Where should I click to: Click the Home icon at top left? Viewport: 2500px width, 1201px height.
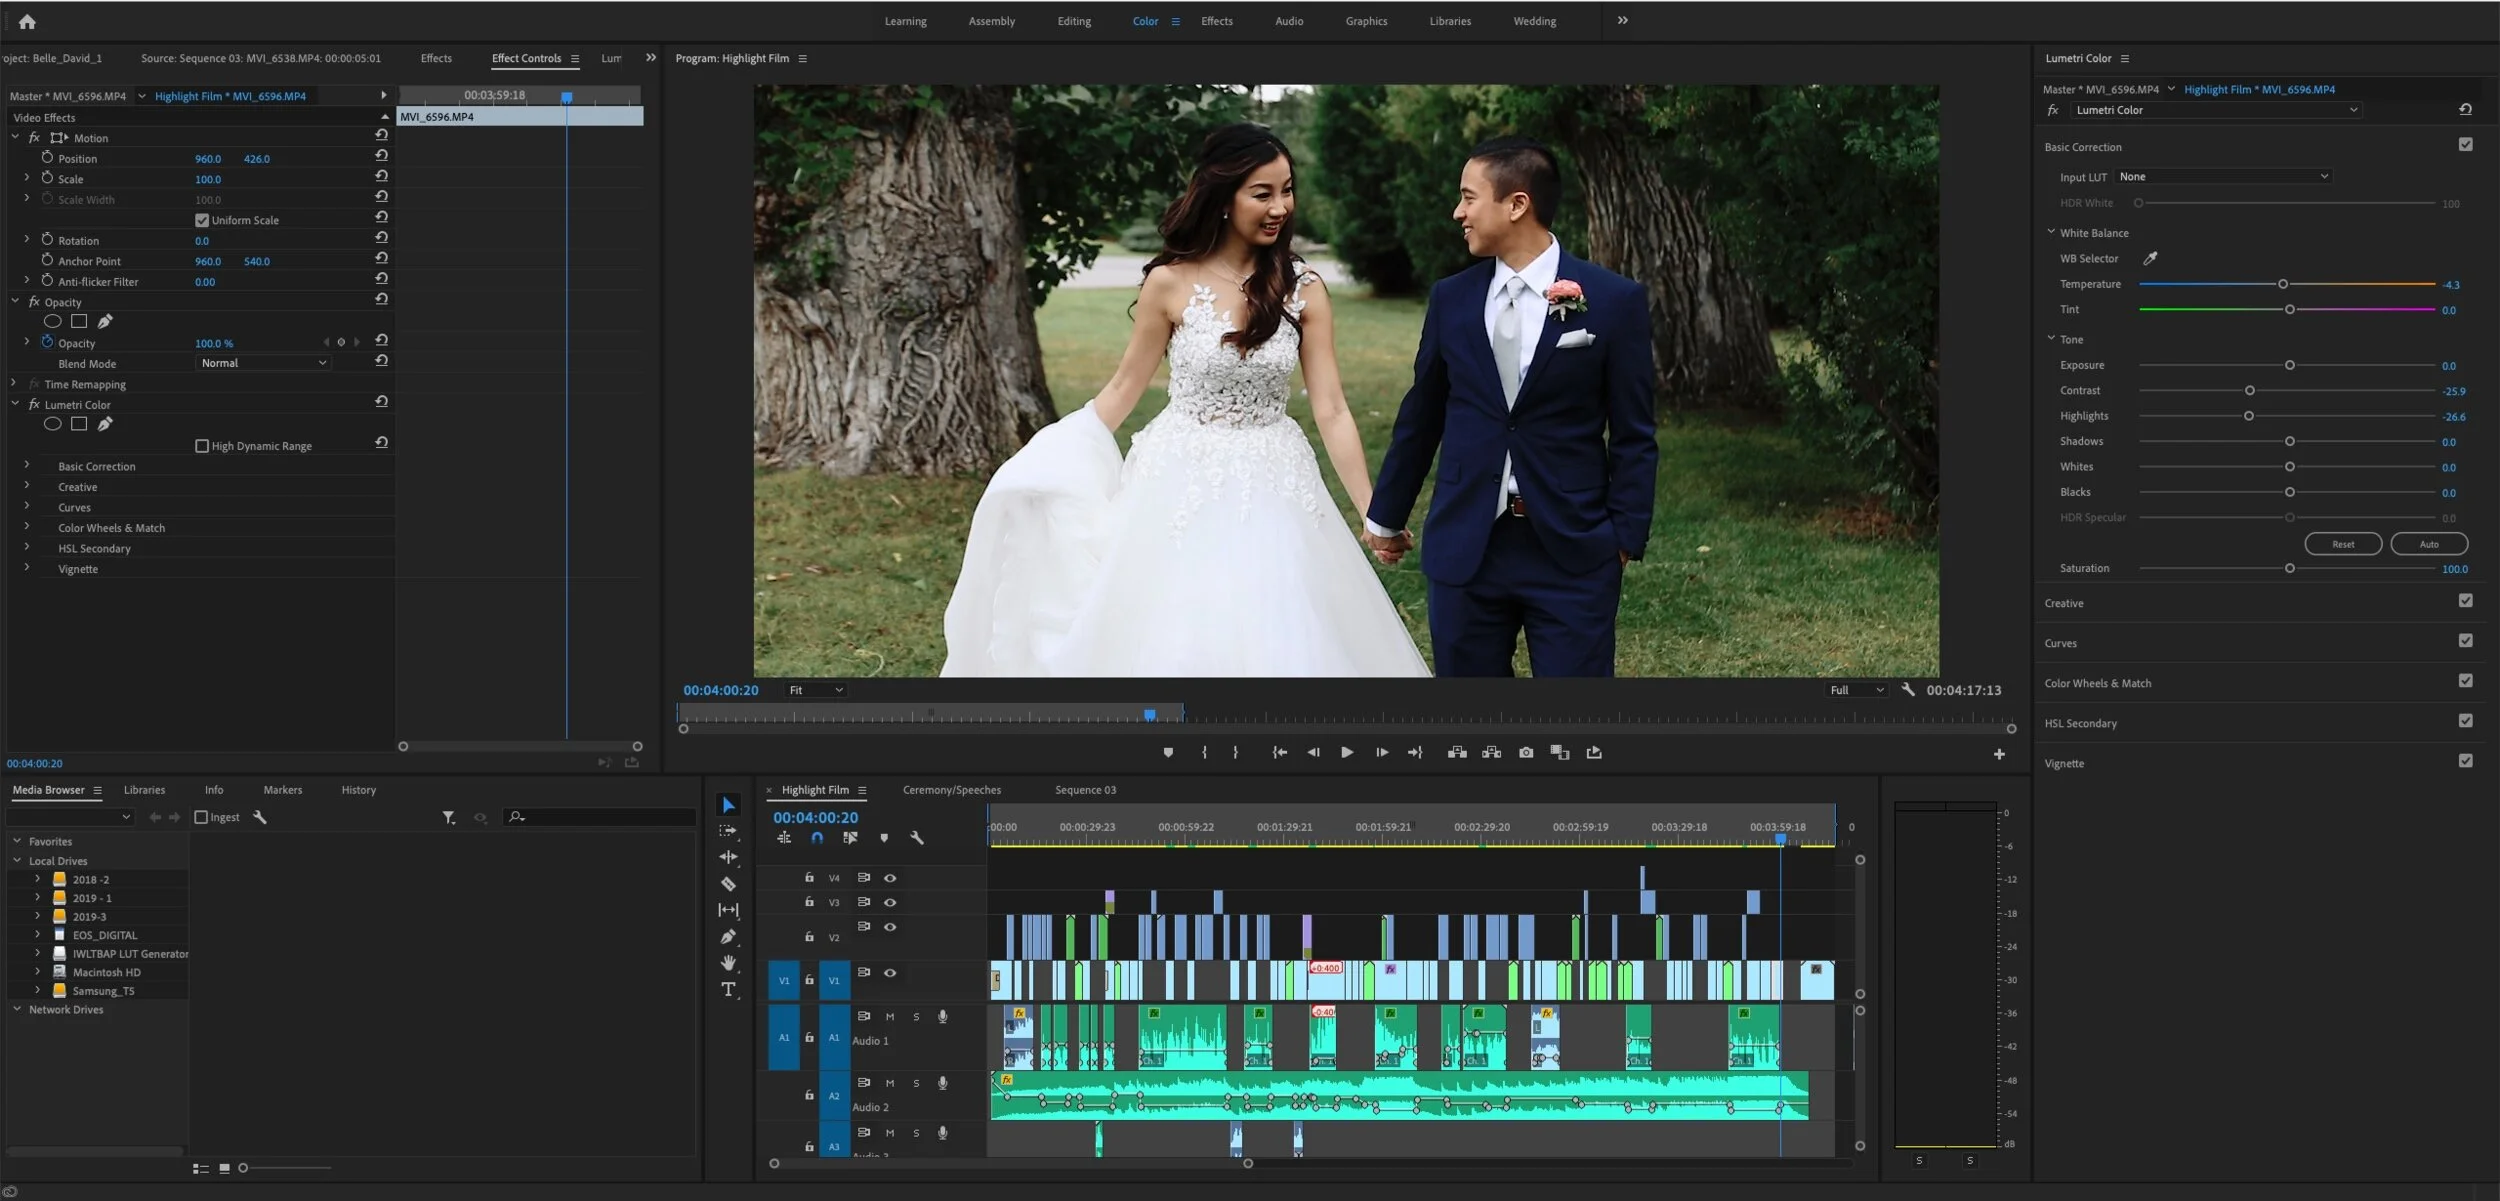click(27, 21)
